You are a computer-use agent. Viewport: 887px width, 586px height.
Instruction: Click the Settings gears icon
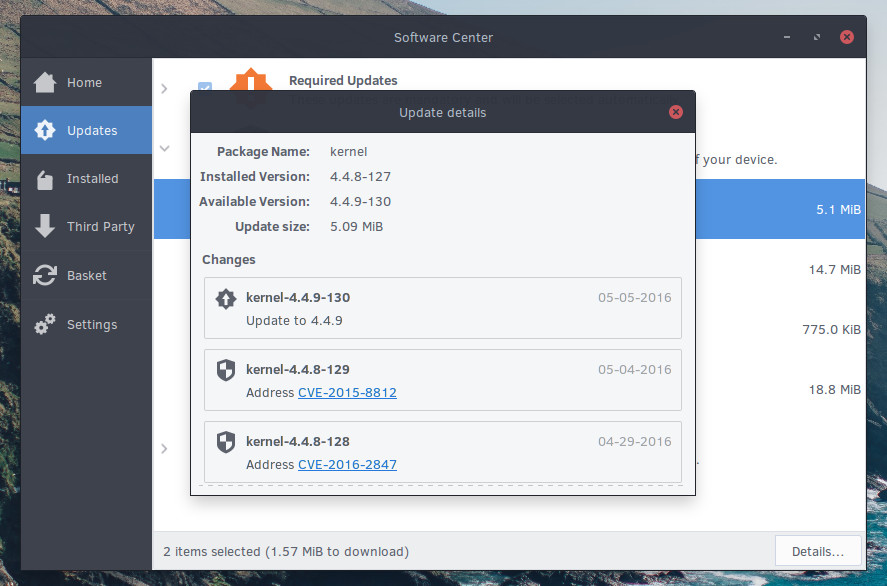tap(45, 325)
